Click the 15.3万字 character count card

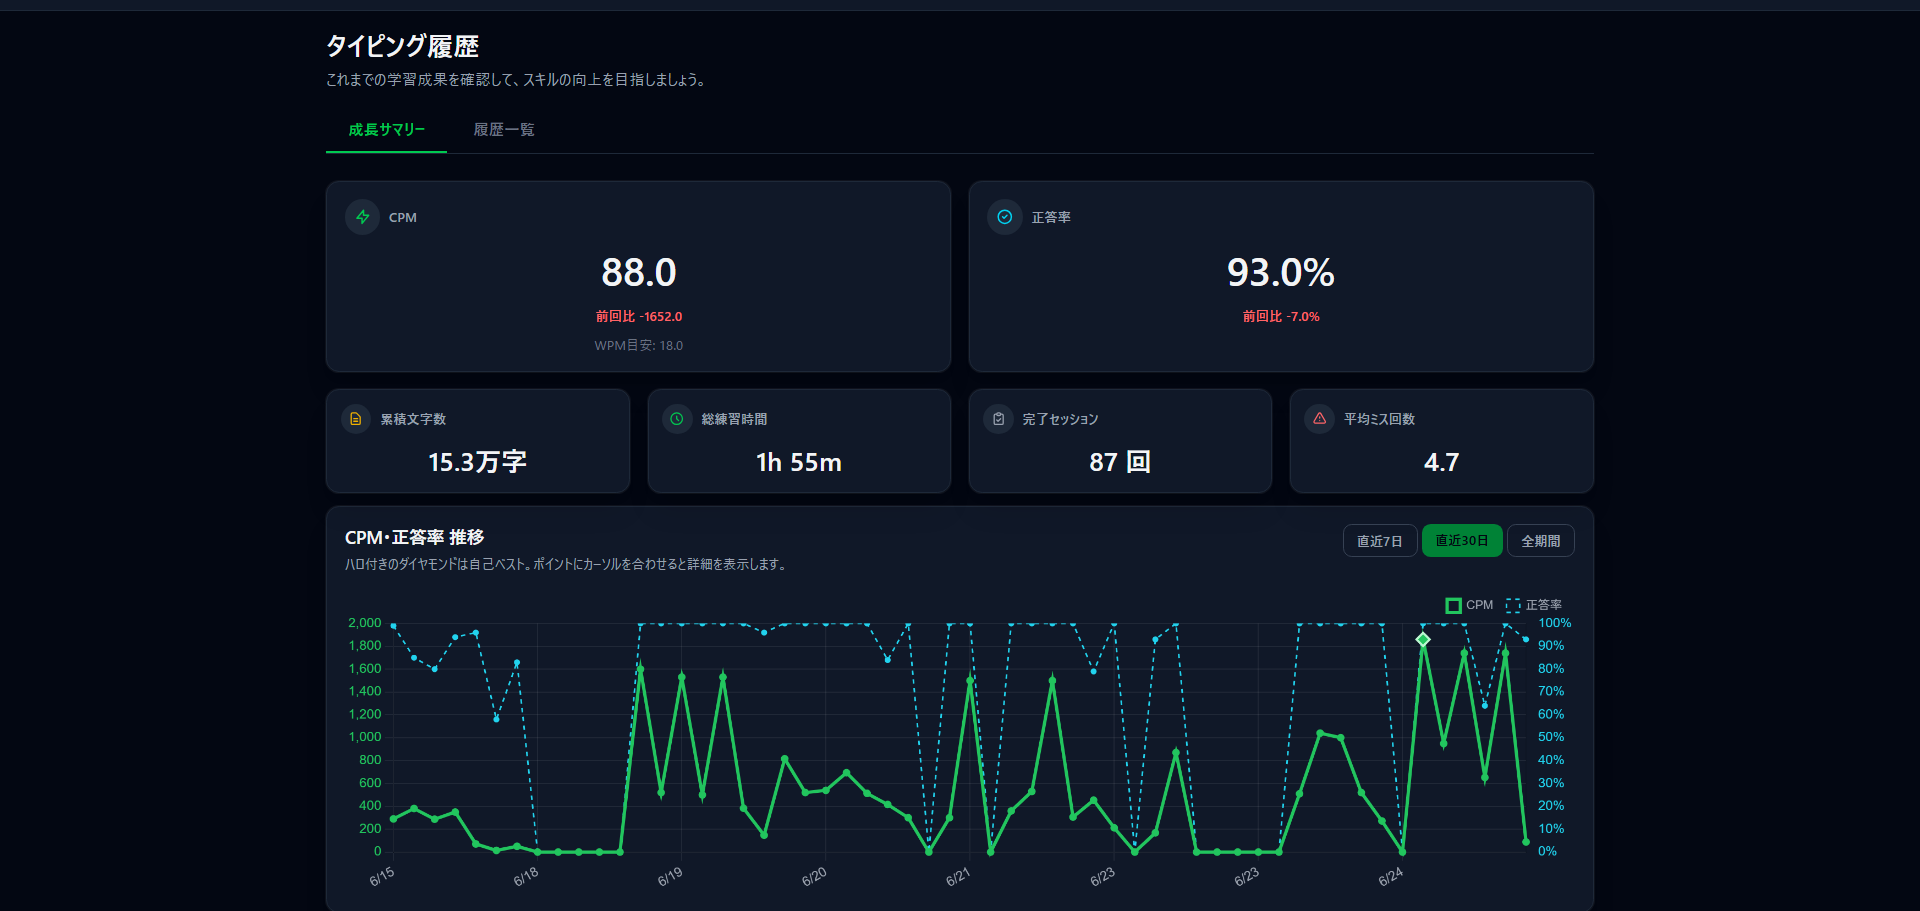[x=478, y=441]
